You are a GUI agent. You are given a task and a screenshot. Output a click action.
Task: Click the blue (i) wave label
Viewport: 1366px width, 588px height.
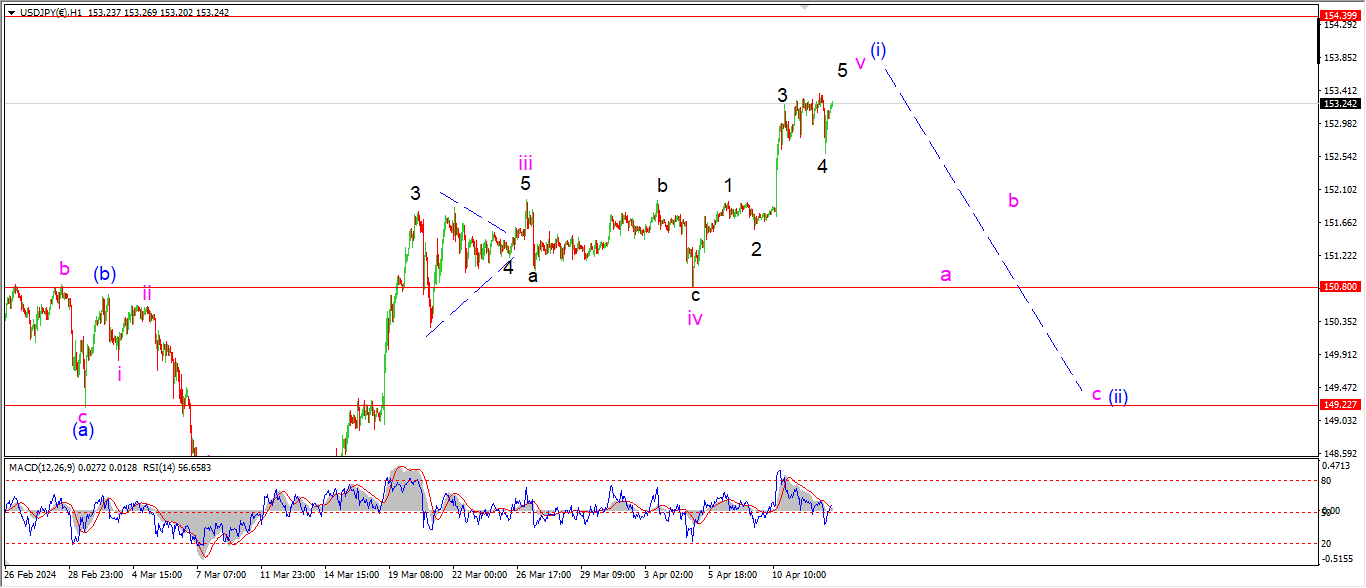coord(878,50)
